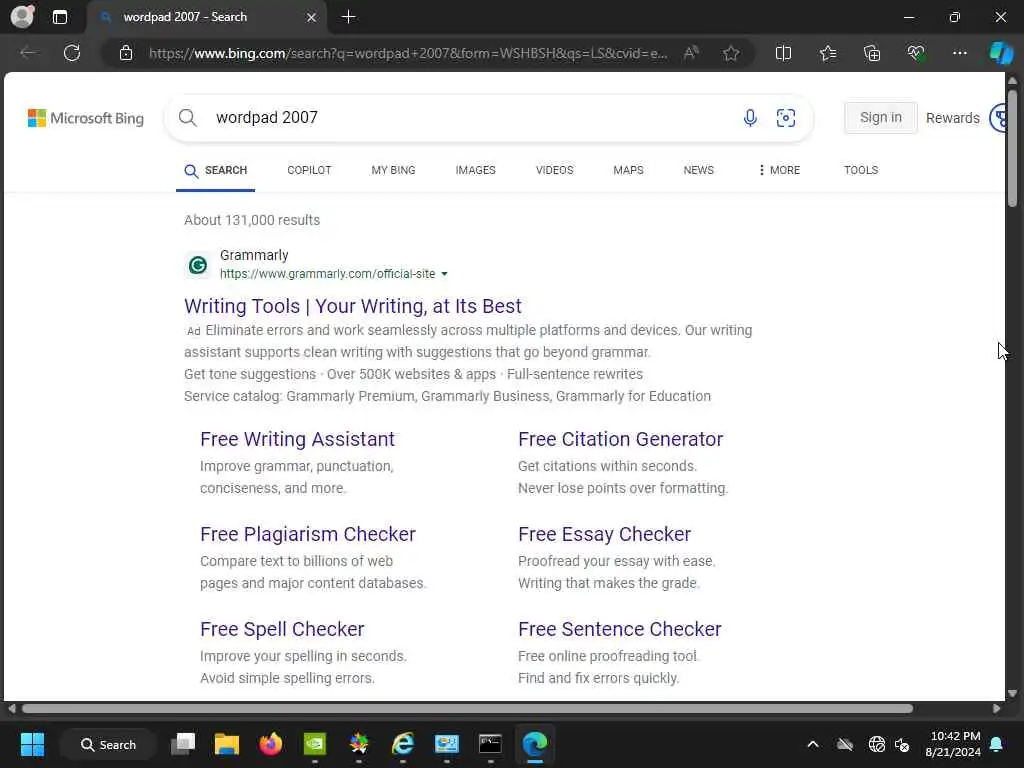The width and height of the screenshot is (1024, 768).
Task: View site information lock icon
Action: (126, 53)
